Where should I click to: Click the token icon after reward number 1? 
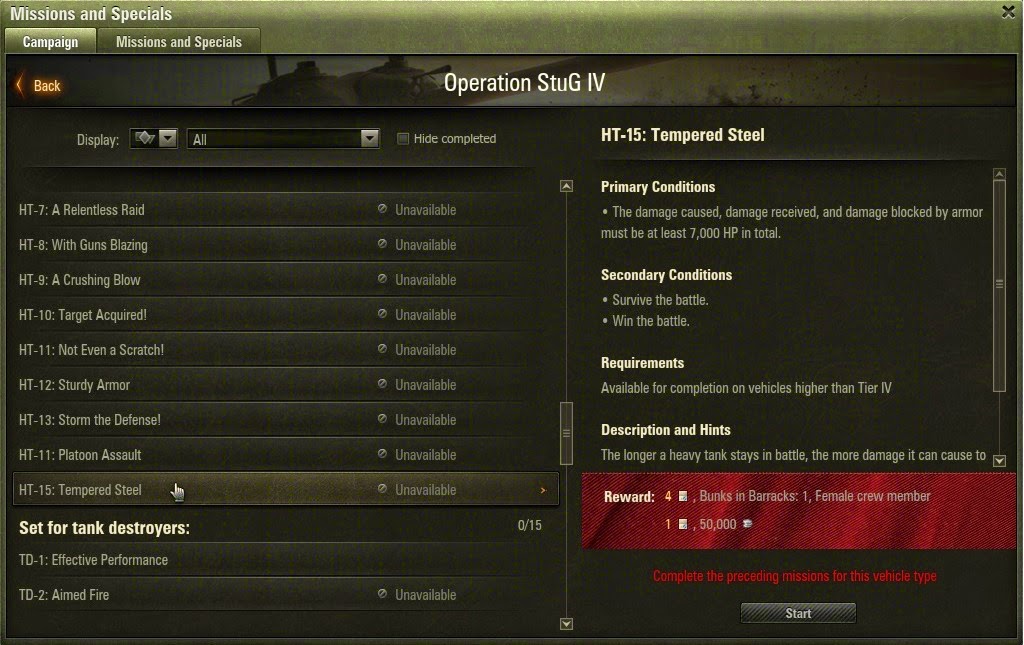pos(682,524)
